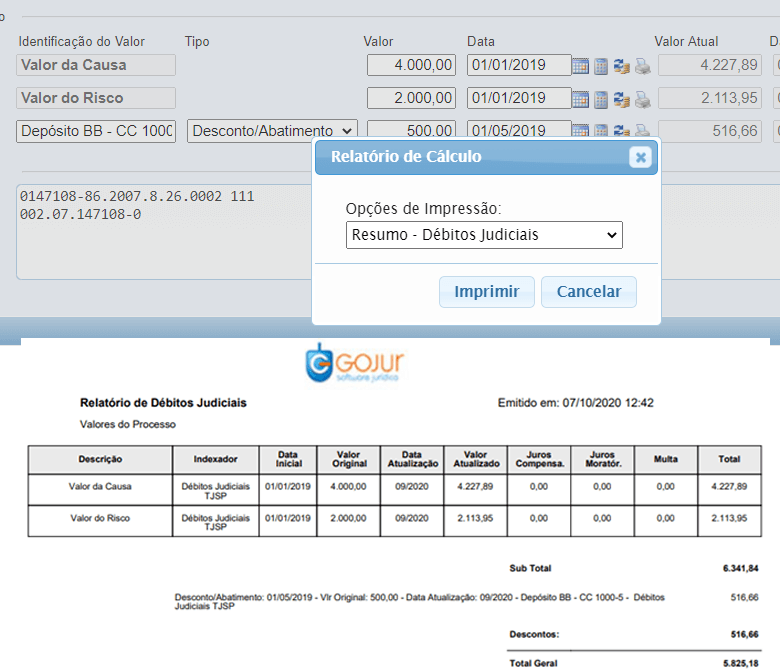Click the Juros Moratór. table header
Image resolution: width=780 pixels, height=669 pixels.
(x=602, y=459)
